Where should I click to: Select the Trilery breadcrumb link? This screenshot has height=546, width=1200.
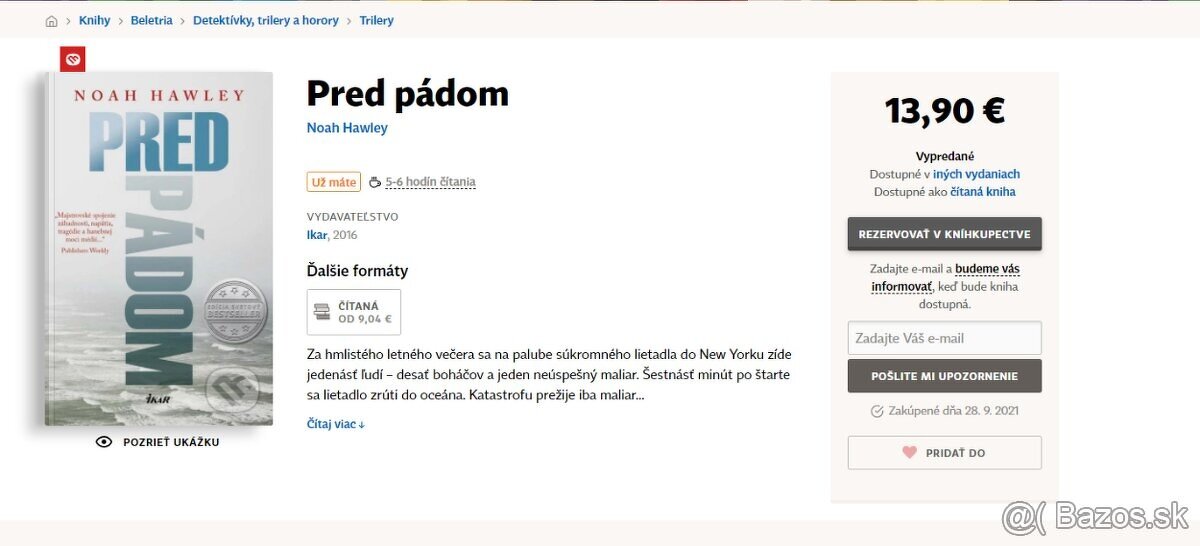coord(376,21)
